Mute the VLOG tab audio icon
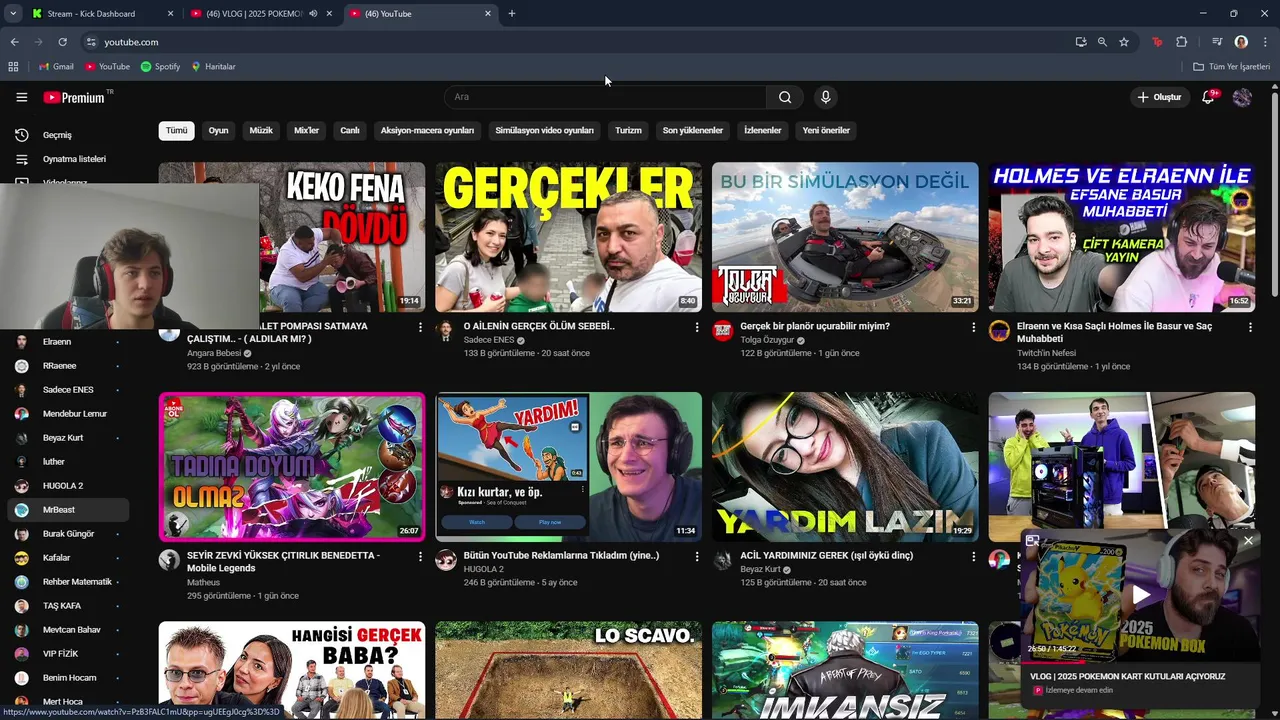 (x=313, y=14)
